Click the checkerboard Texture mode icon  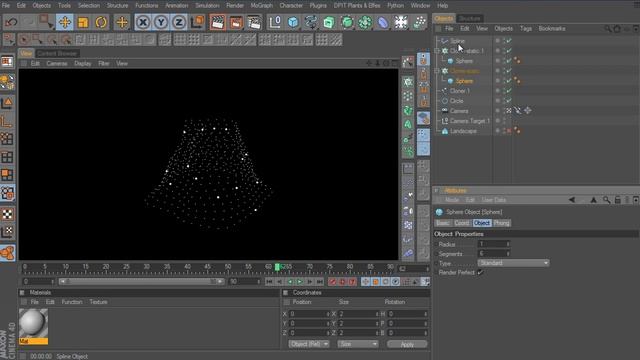(7, 214)
